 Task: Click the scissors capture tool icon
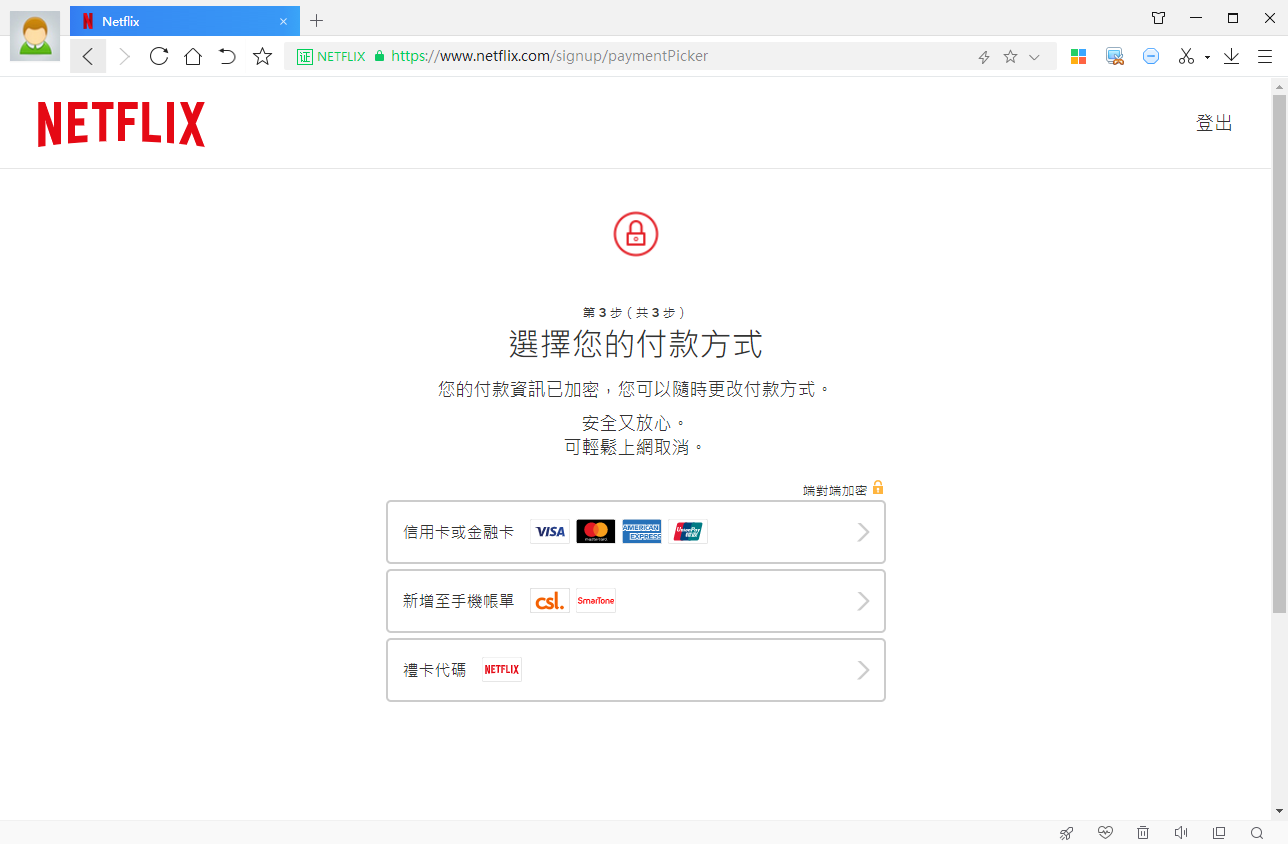(1186, 57)
